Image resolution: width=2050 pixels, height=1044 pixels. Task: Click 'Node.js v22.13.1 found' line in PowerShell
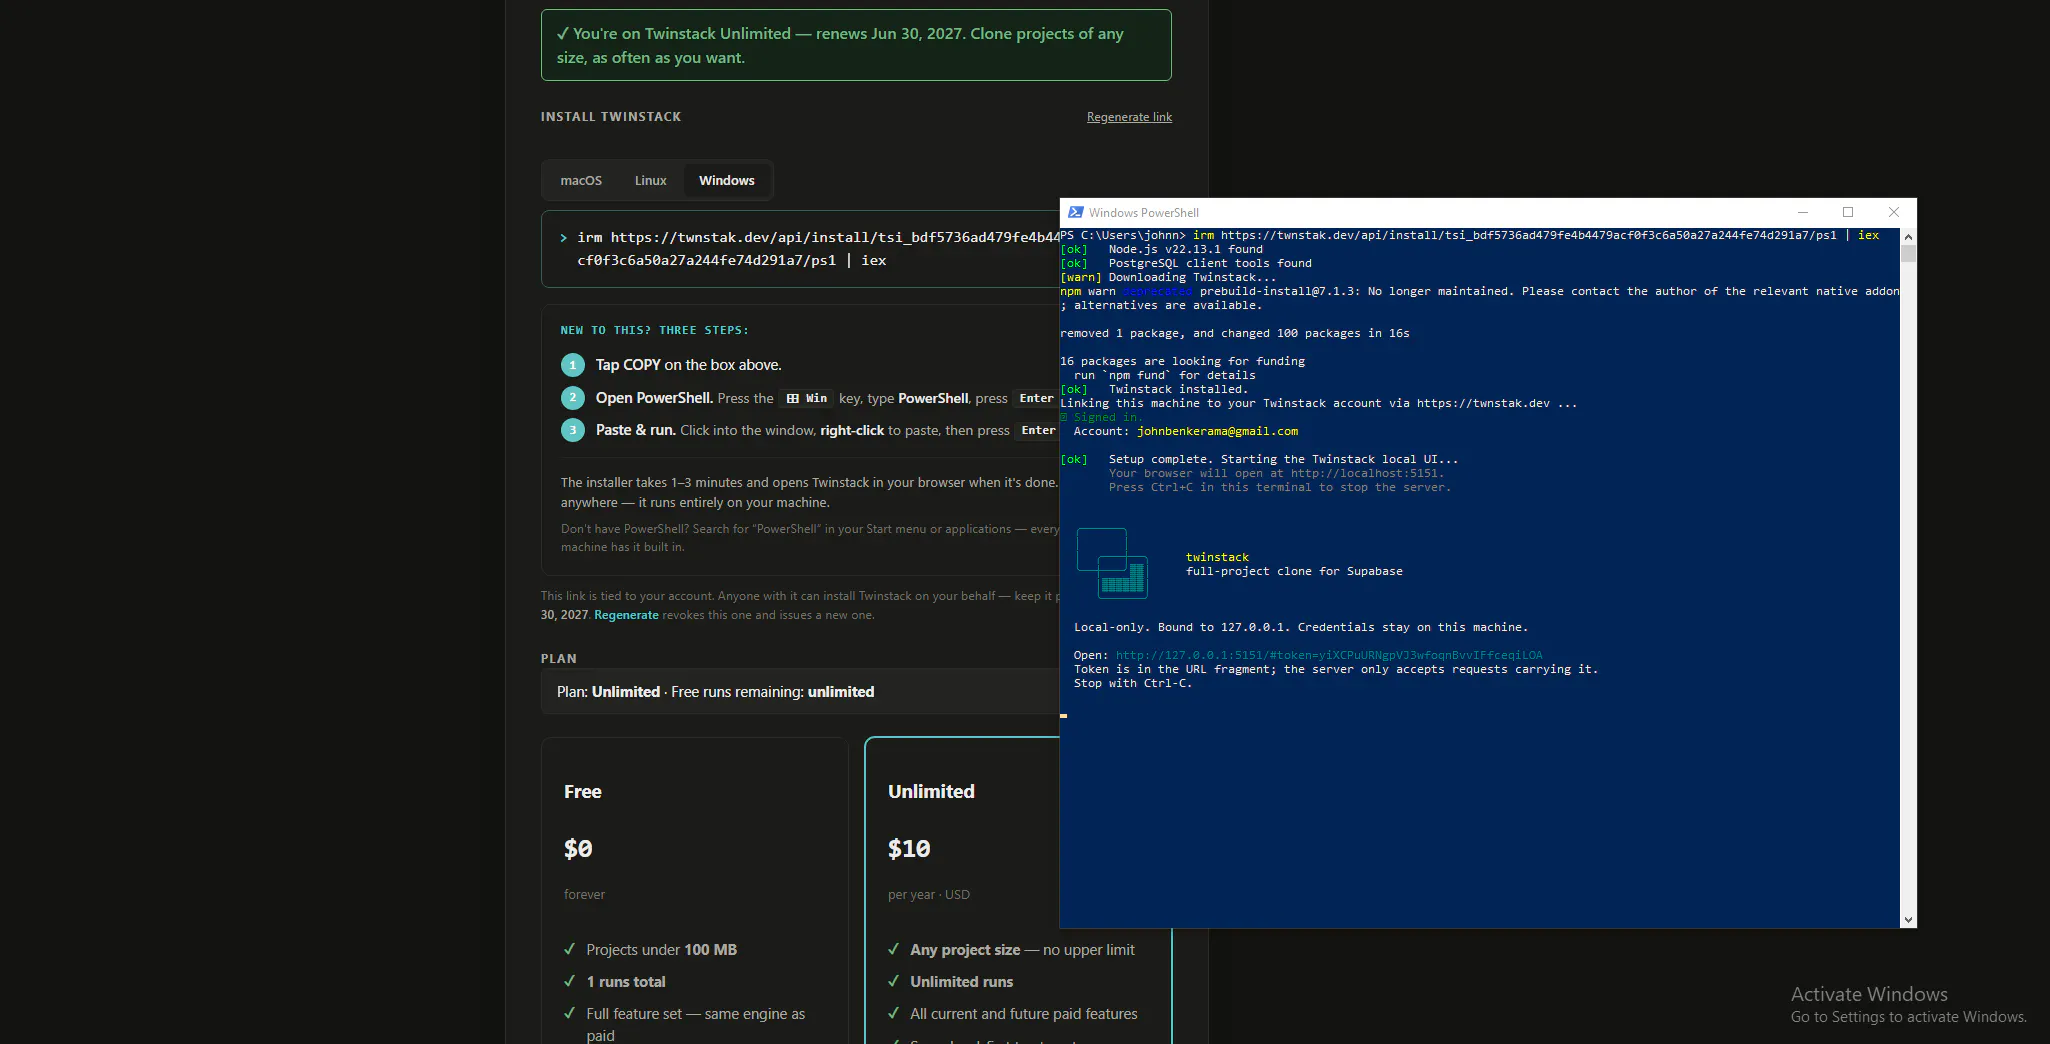point(1185,250)
